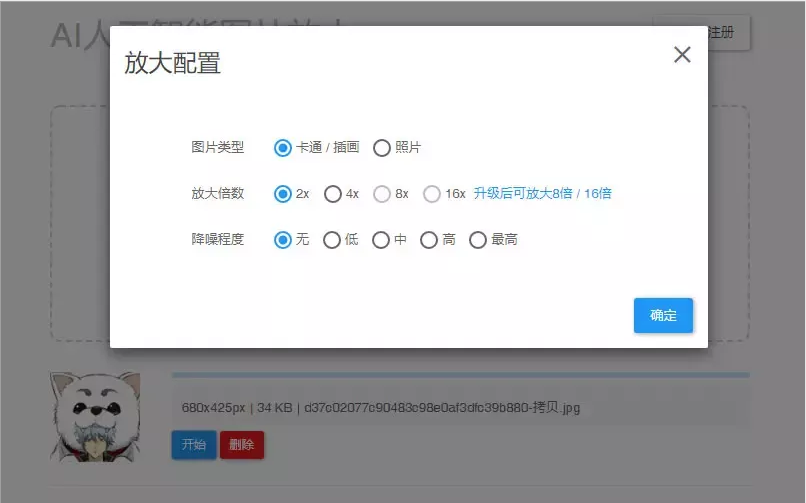Click the 放大倍数 label
The width and height of the screenshot is (806, 503).
[x=217, y=193]
